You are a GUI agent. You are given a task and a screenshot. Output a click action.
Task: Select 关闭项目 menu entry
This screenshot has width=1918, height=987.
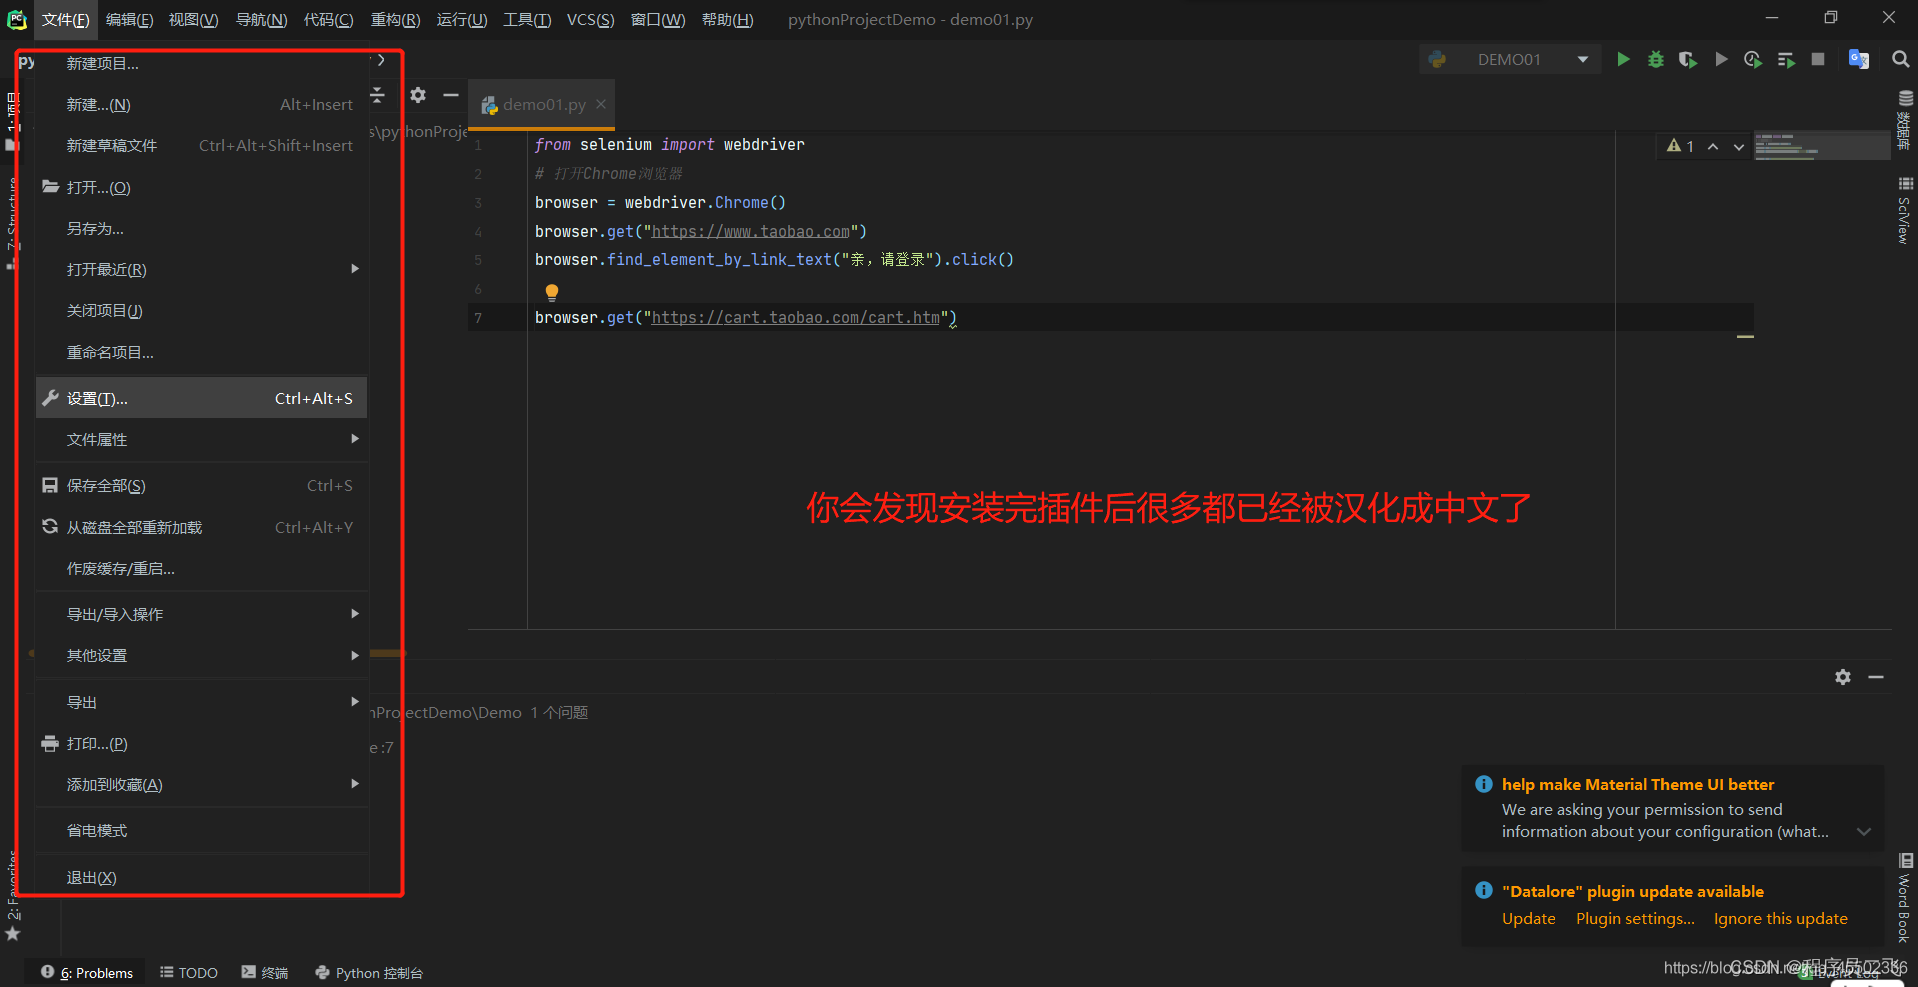(x=202, y=310)
